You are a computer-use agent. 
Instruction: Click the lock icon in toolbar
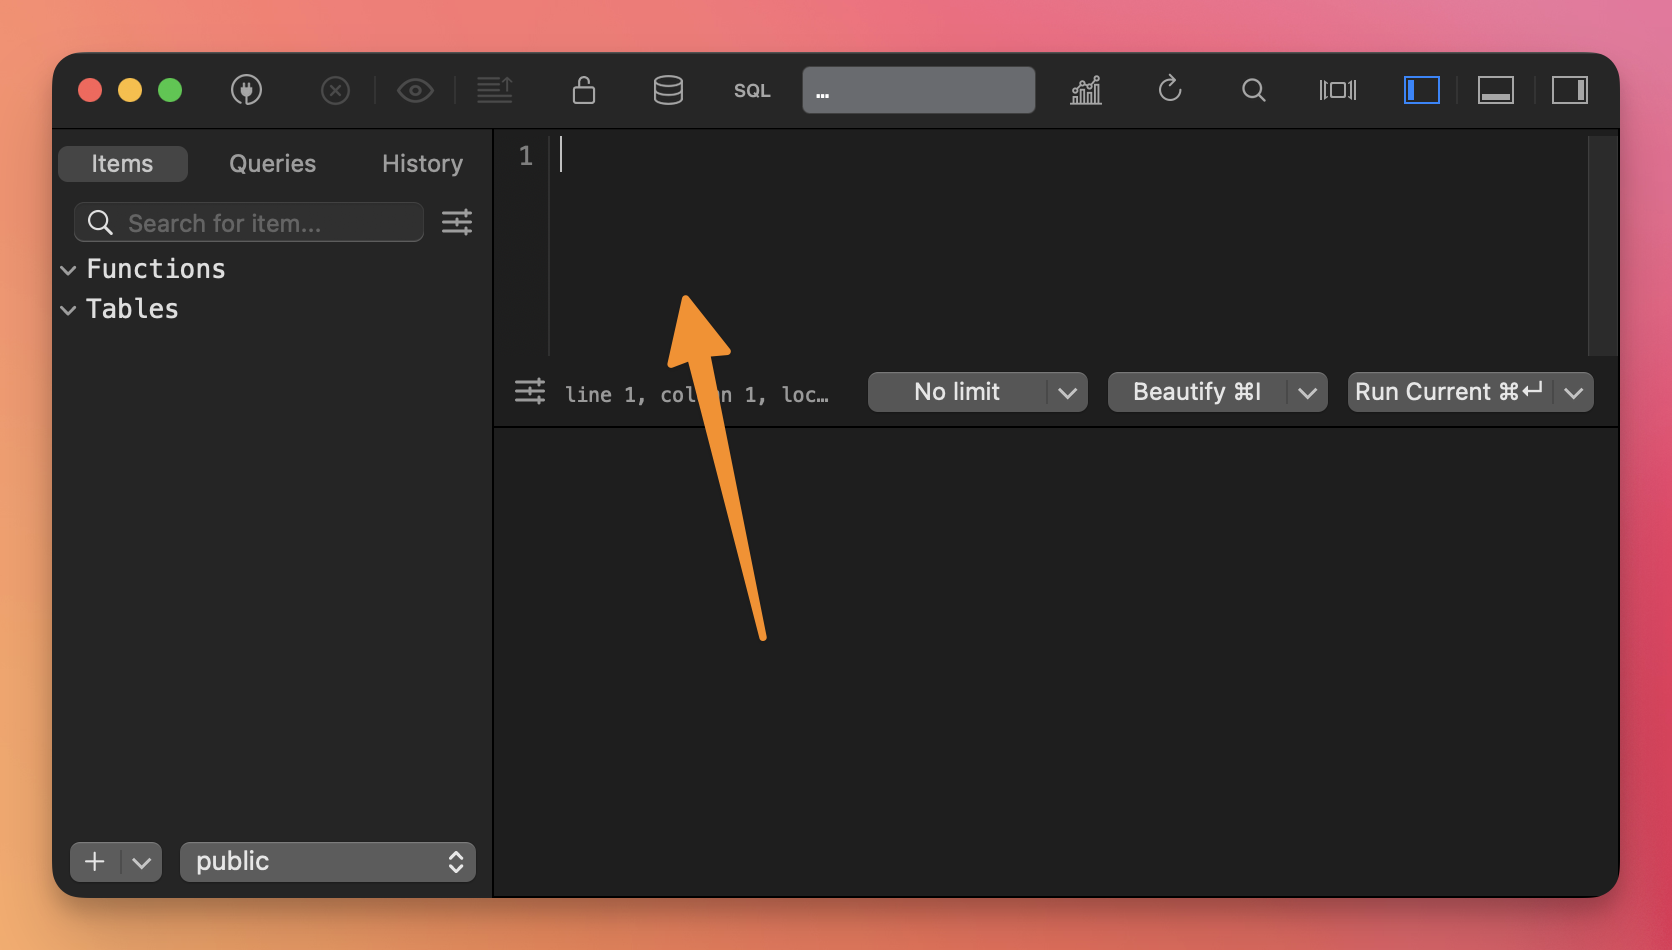(584, 90)
